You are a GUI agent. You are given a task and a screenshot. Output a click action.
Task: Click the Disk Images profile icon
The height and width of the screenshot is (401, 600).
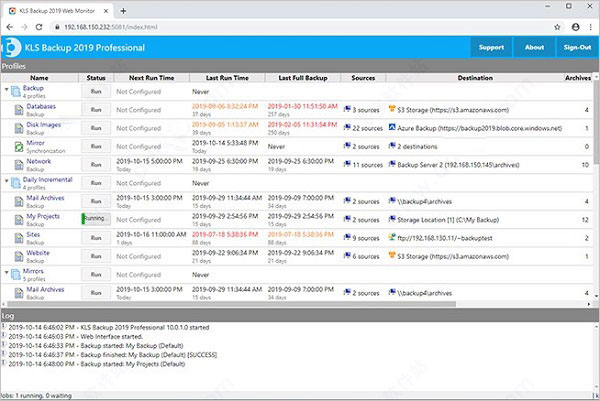(19, 128)
